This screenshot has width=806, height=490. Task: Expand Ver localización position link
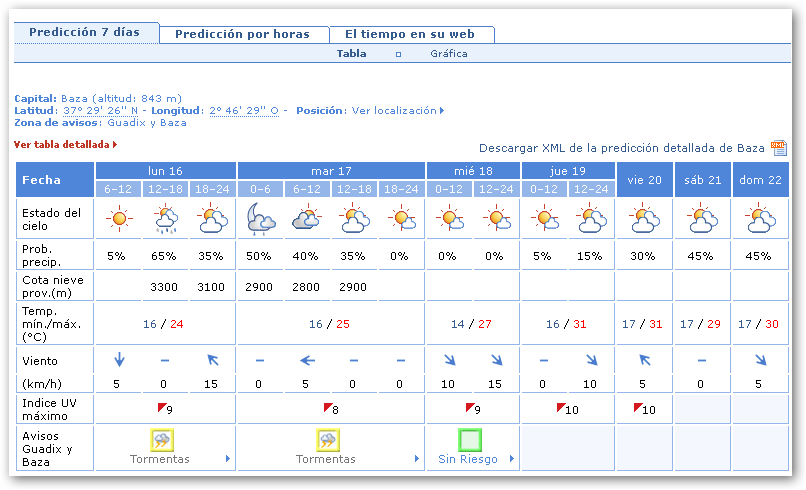pyautogui.click(x=397, y=110)
